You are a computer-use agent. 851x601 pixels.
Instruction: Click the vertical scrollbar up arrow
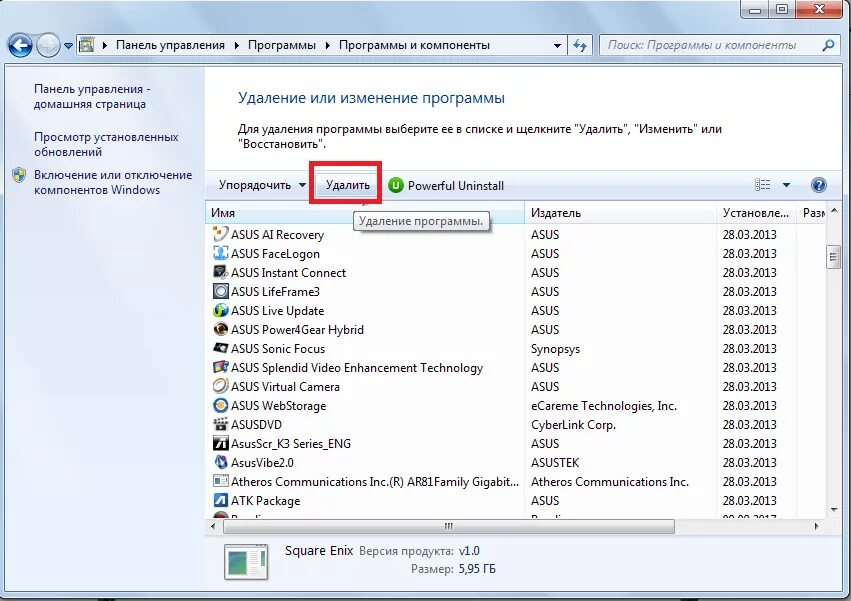[834, 211]
